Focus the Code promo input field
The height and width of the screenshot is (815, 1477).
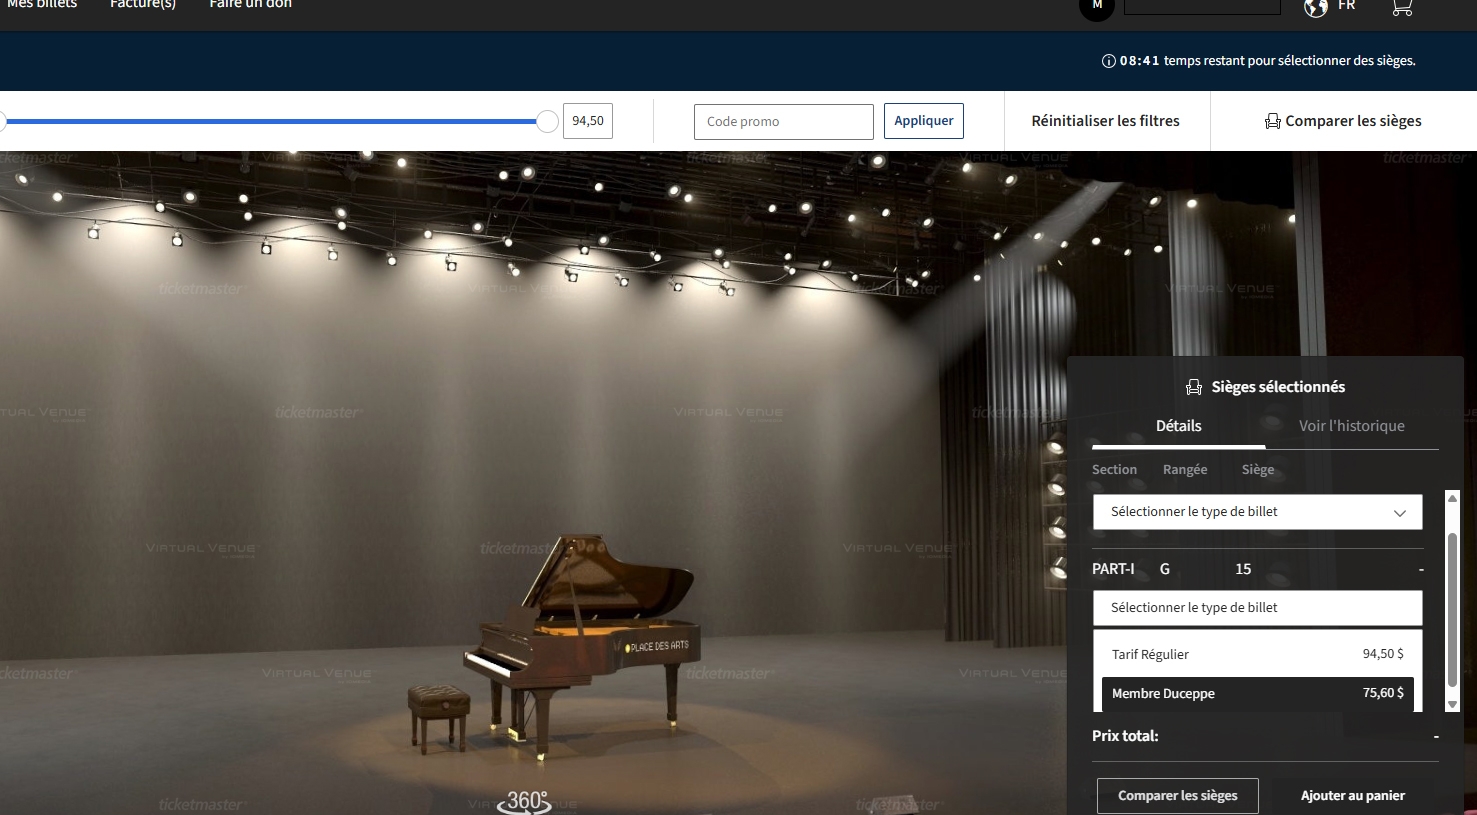[783, 122]
